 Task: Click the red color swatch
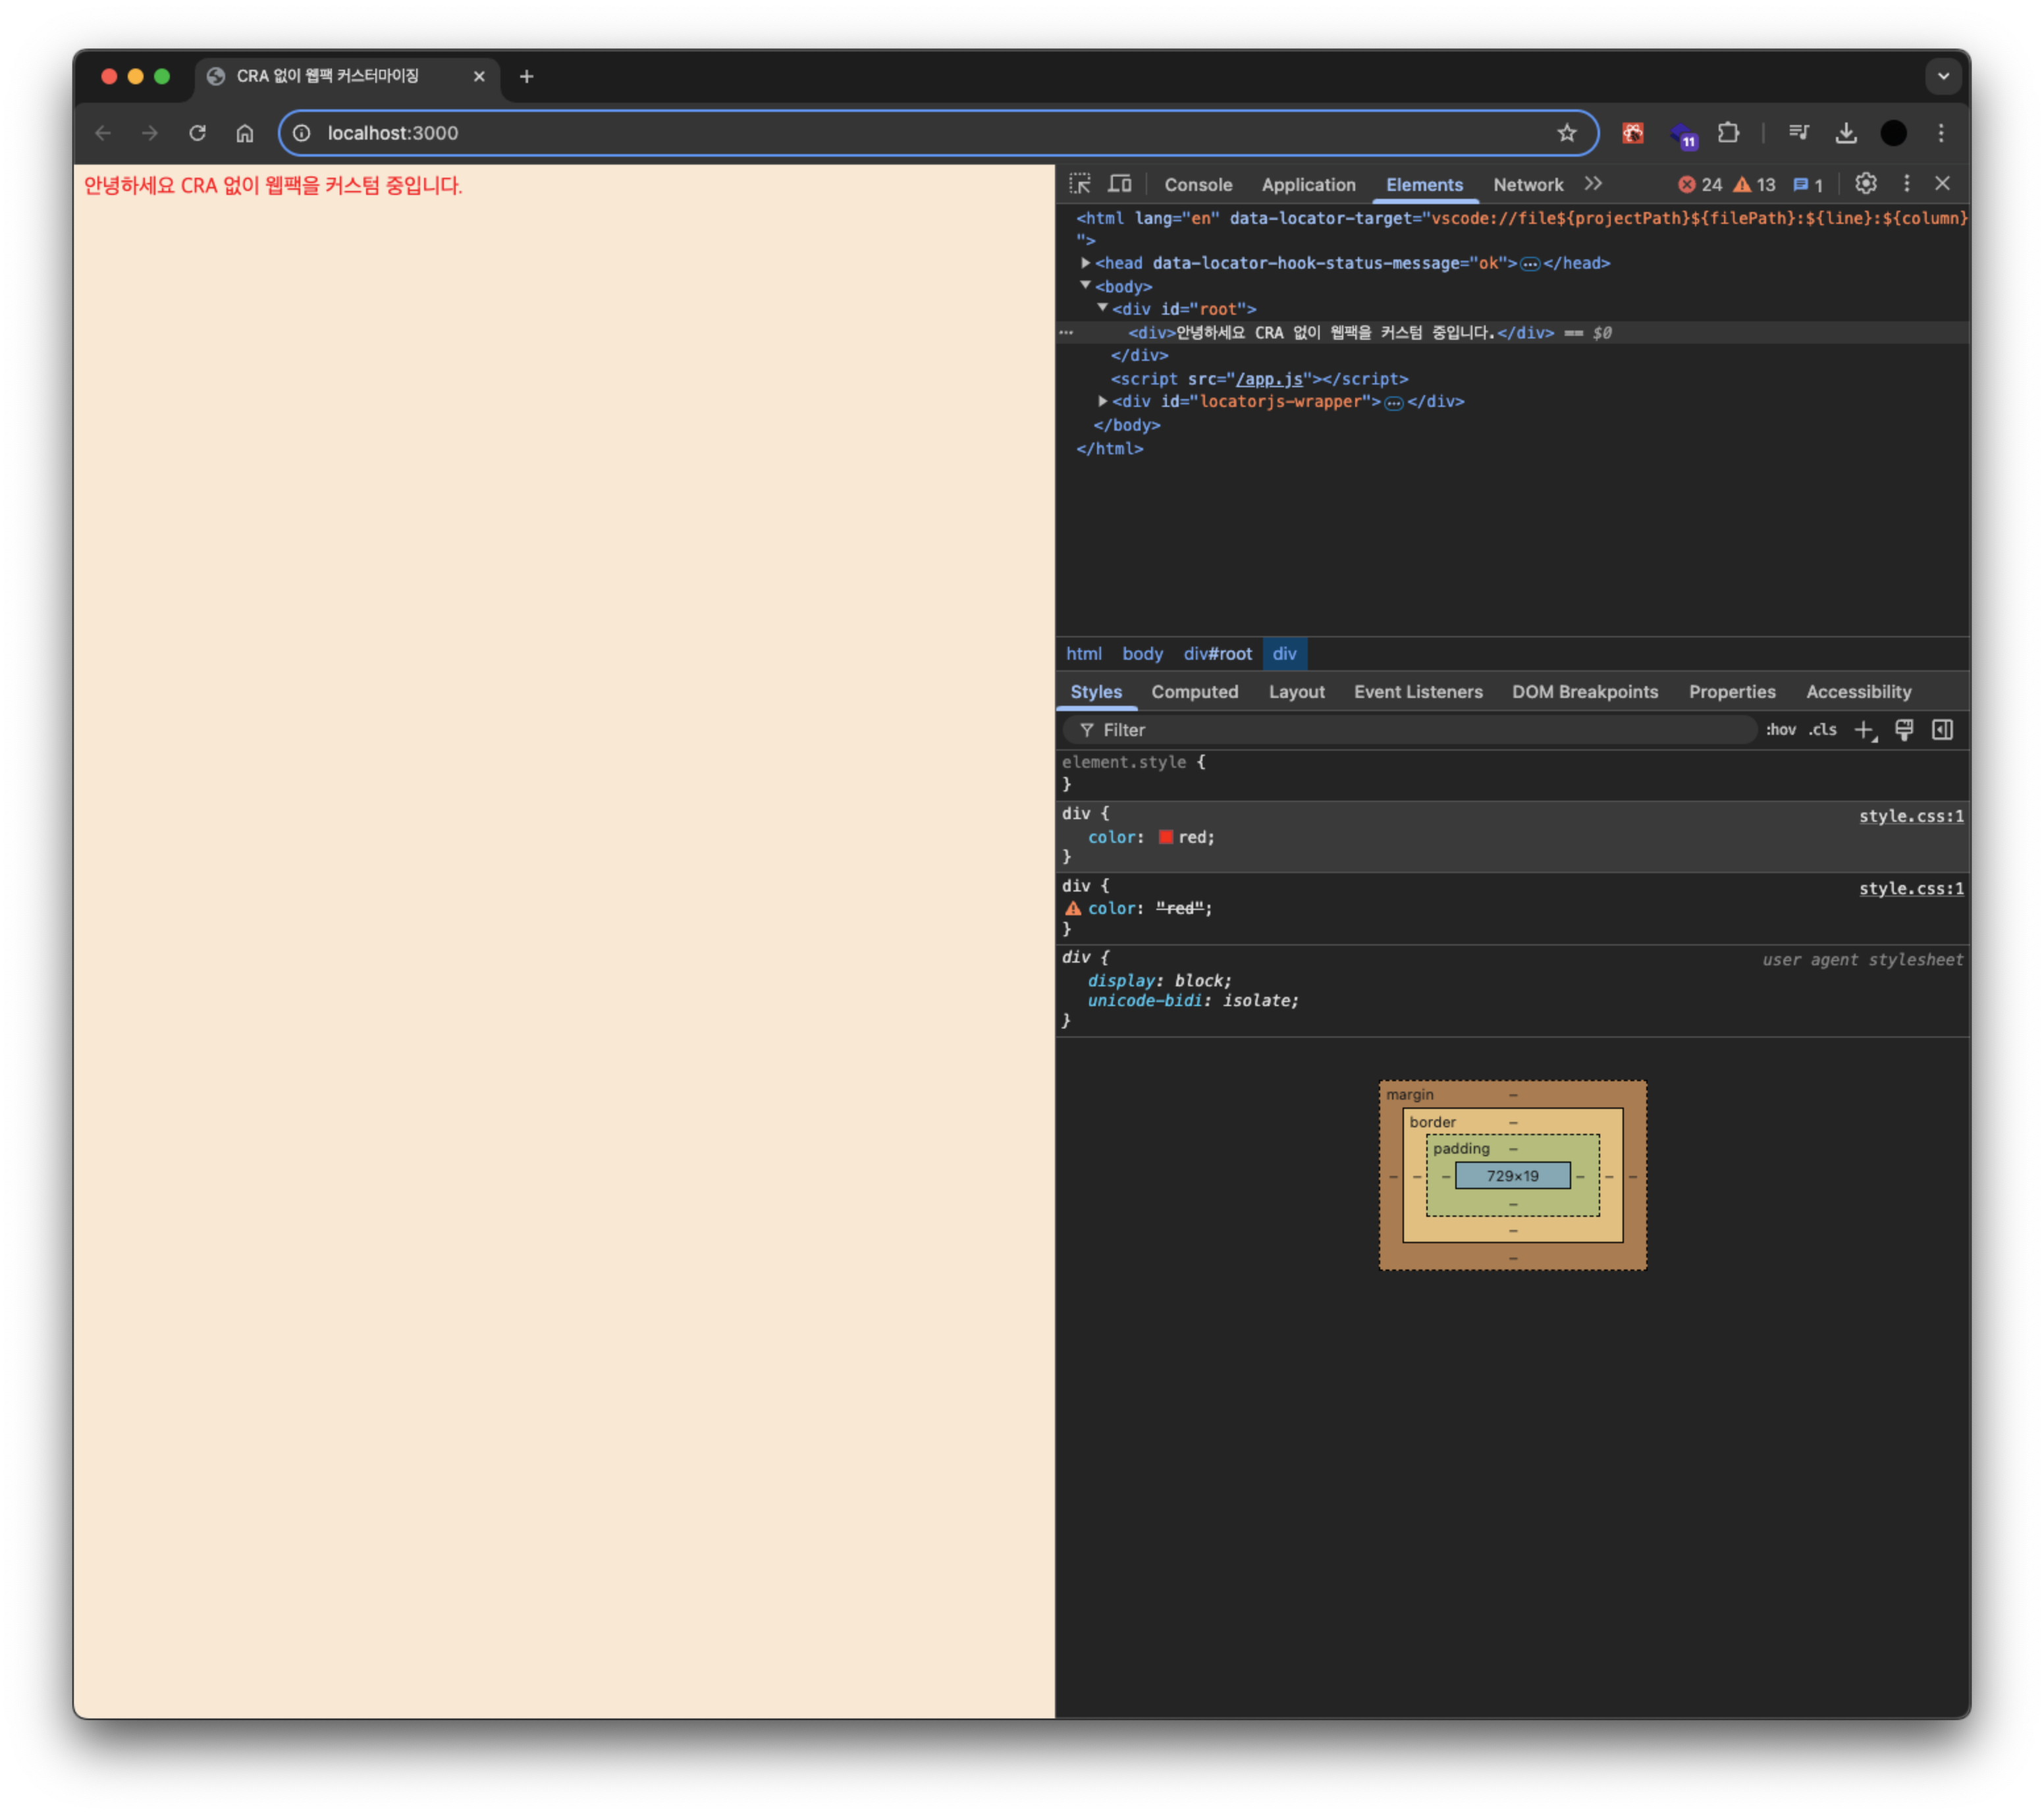pyautogui.click(x=1165, y=837)
